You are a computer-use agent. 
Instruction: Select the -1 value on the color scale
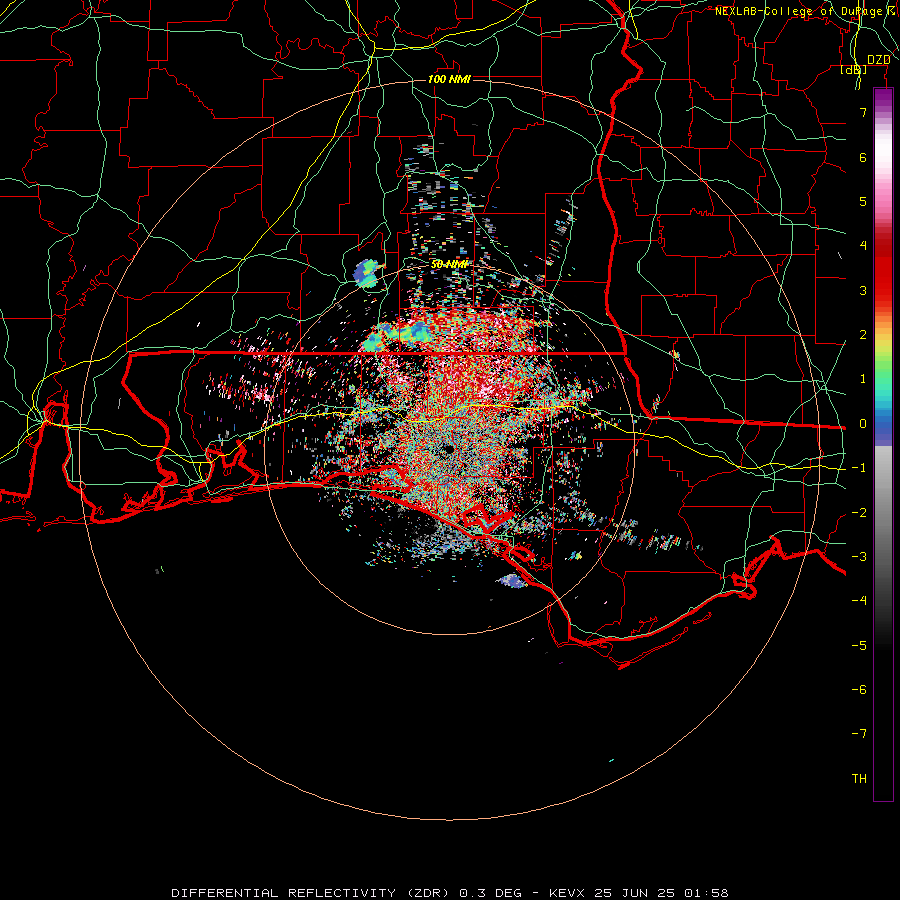tap(859, 468)
